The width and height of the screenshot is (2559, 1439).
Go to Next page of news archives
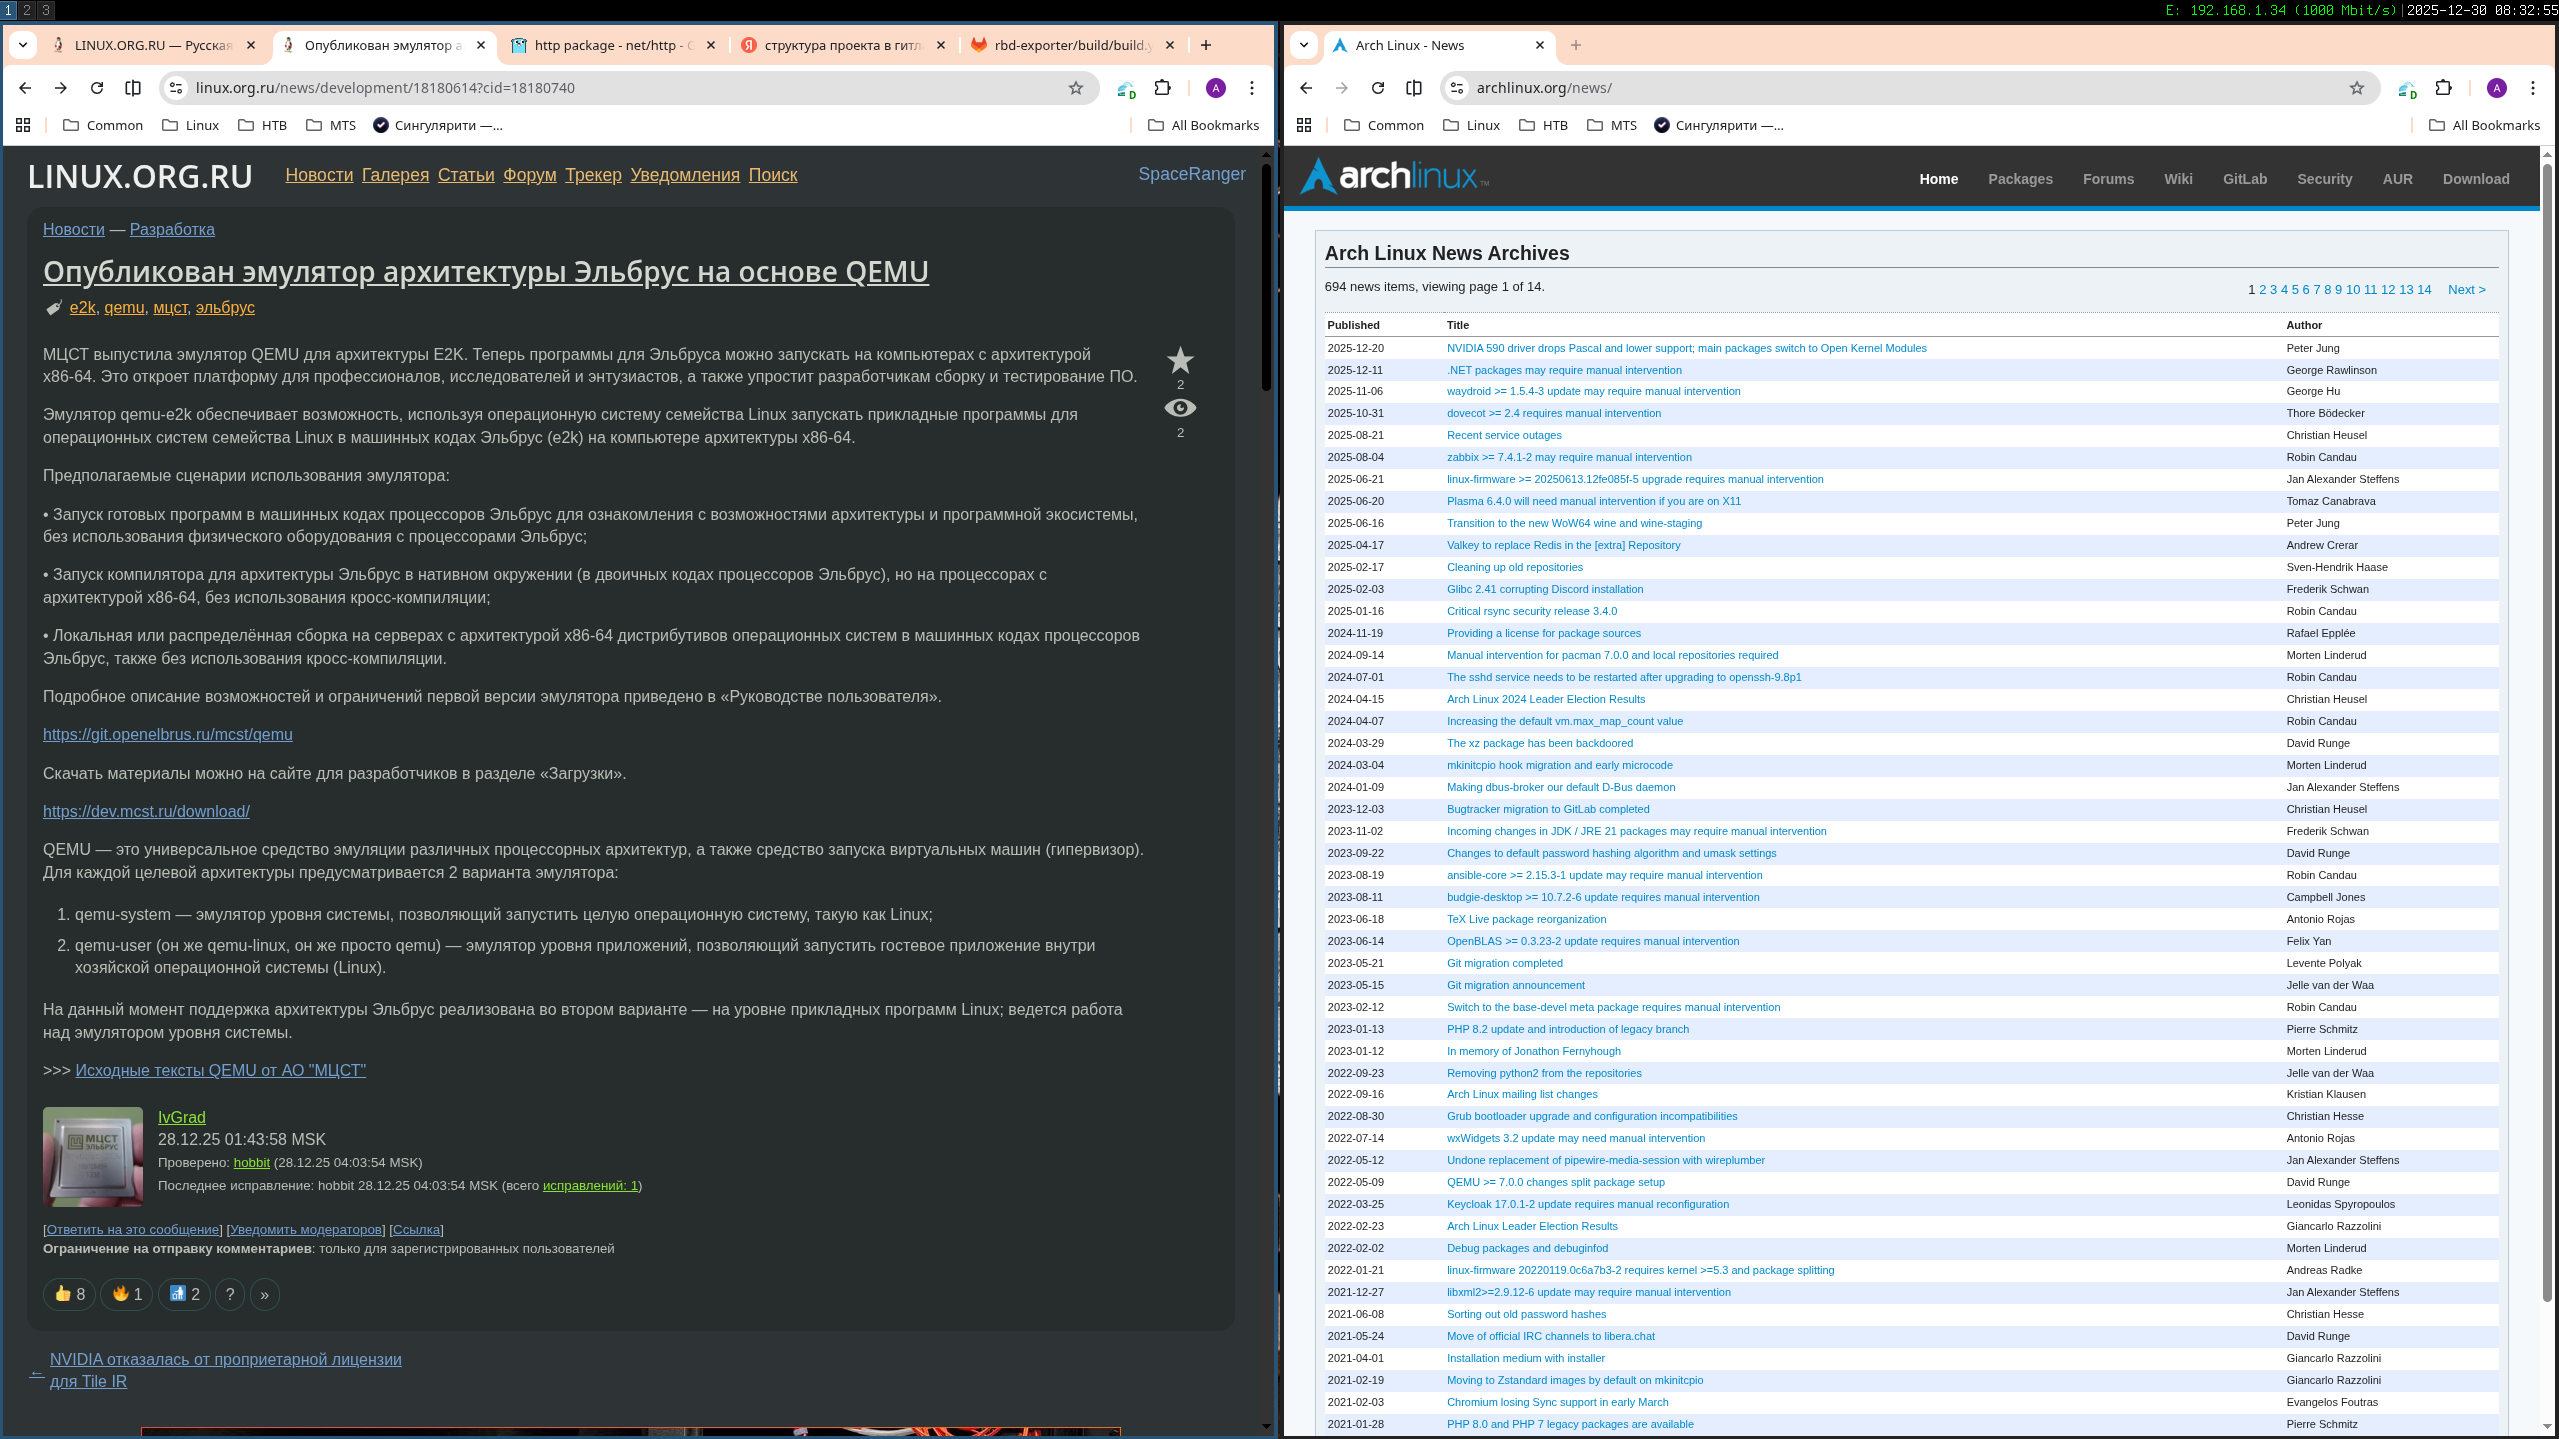click(x=2466, y=290)
